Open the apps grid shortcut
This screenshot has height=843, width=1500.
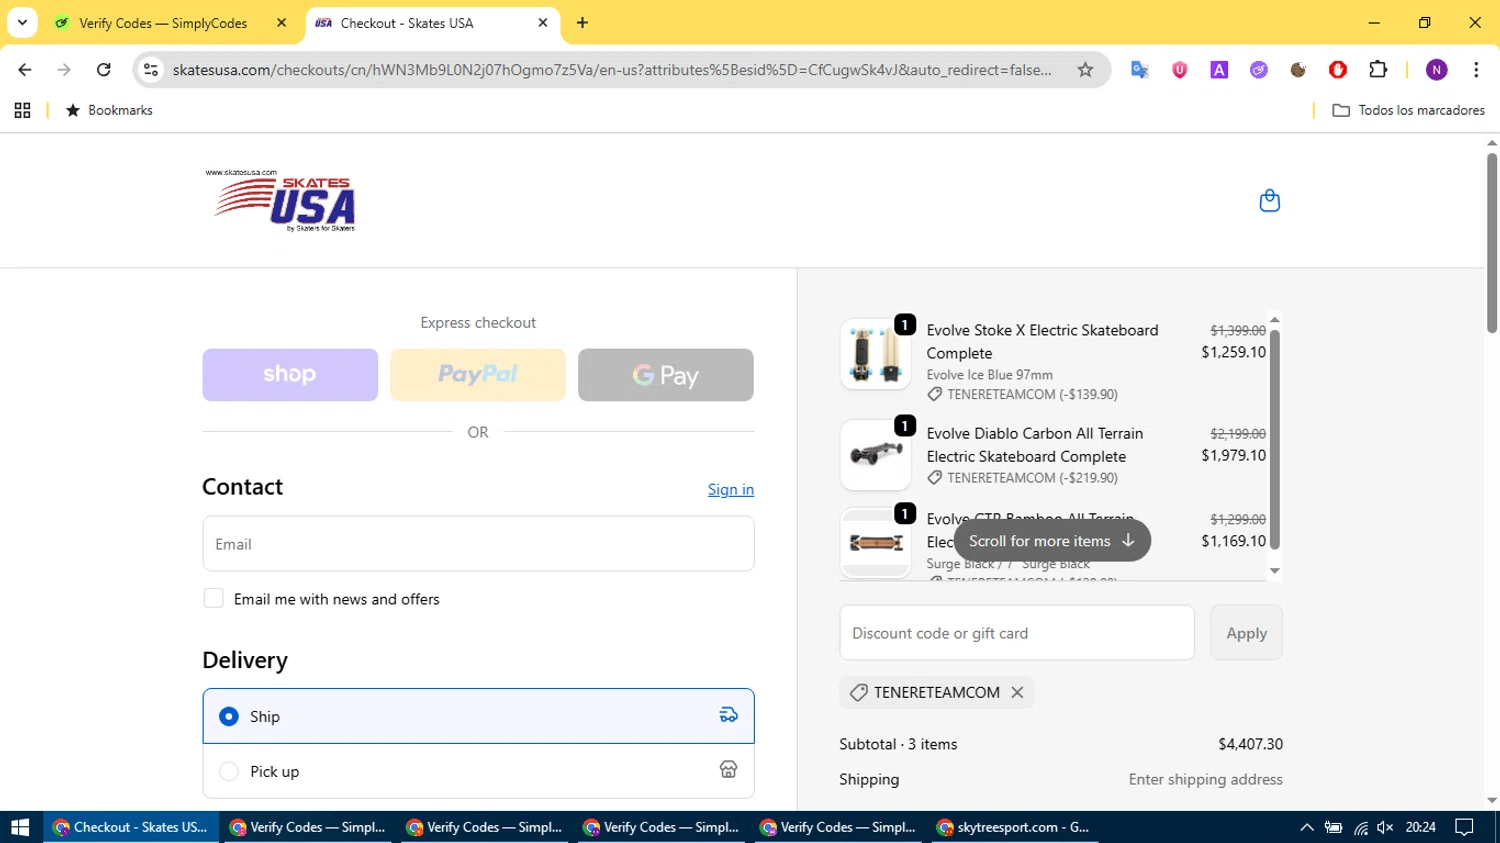tap(22, 110)
